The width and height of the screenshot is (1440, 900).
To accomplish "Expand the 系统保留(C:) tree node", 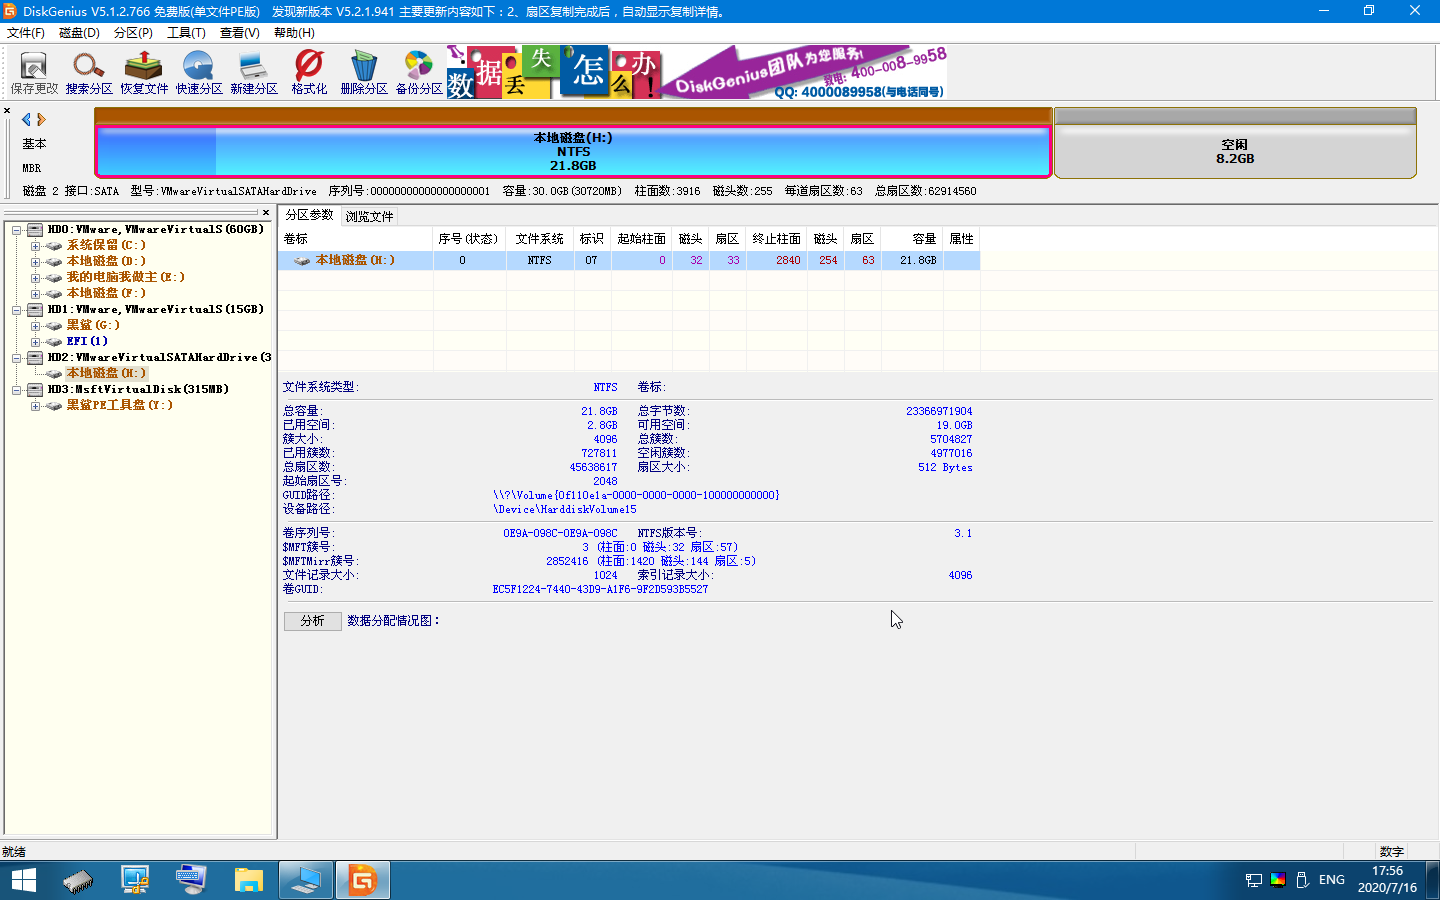I will coord(35,246).
